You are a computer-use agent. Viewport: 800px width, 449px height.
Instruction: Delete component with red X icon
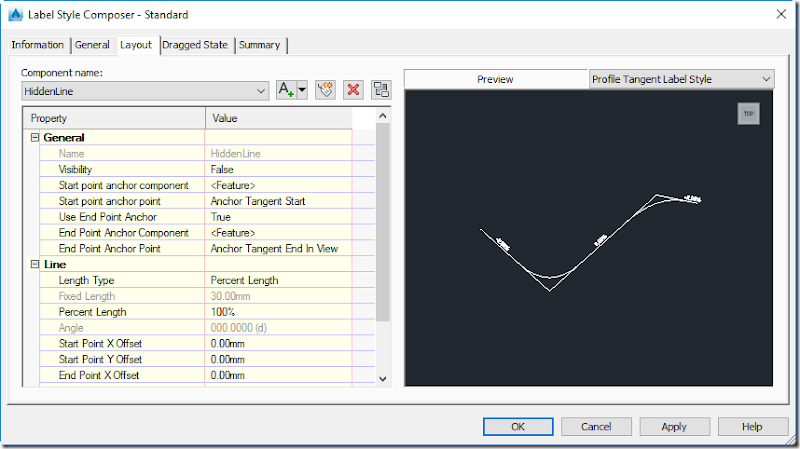pyautogui.click(x=353, y=90)
